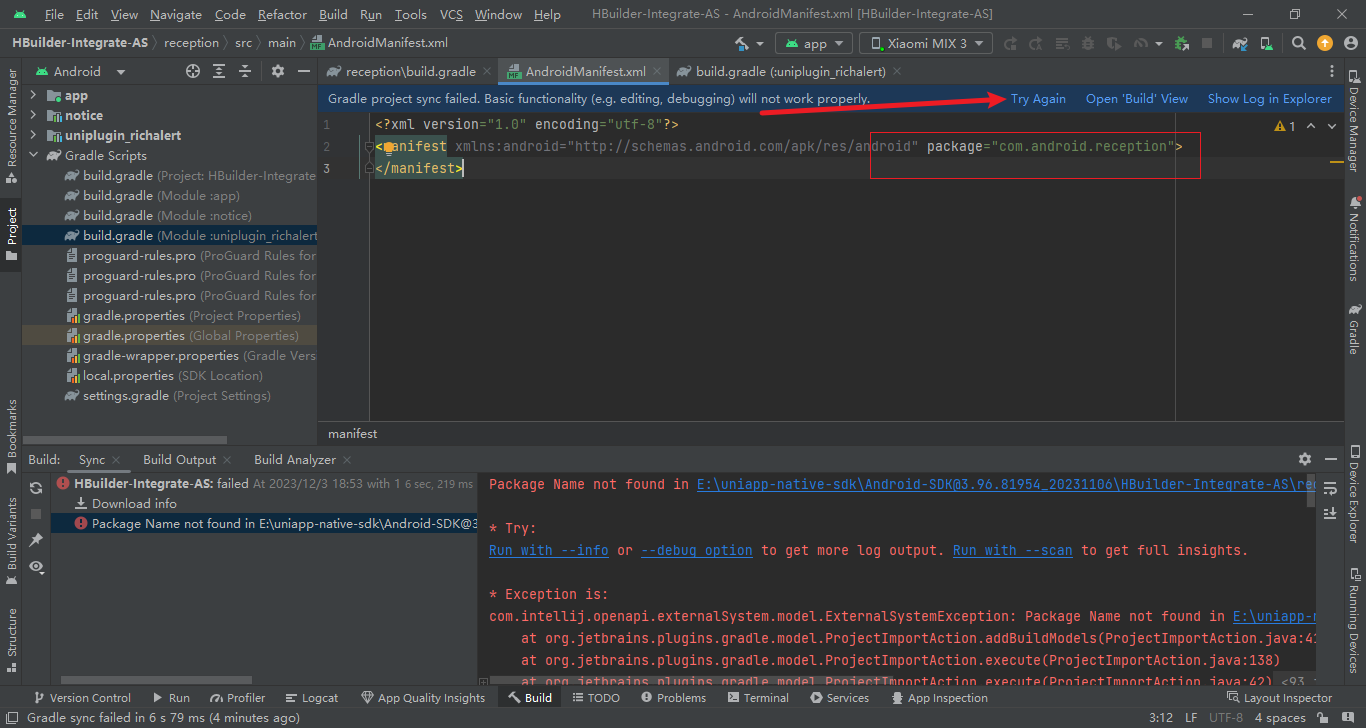This screenshot has height=728, width=1366.
Task: Open Device Manager from the top toolbar
Action: coord(1266,44)
